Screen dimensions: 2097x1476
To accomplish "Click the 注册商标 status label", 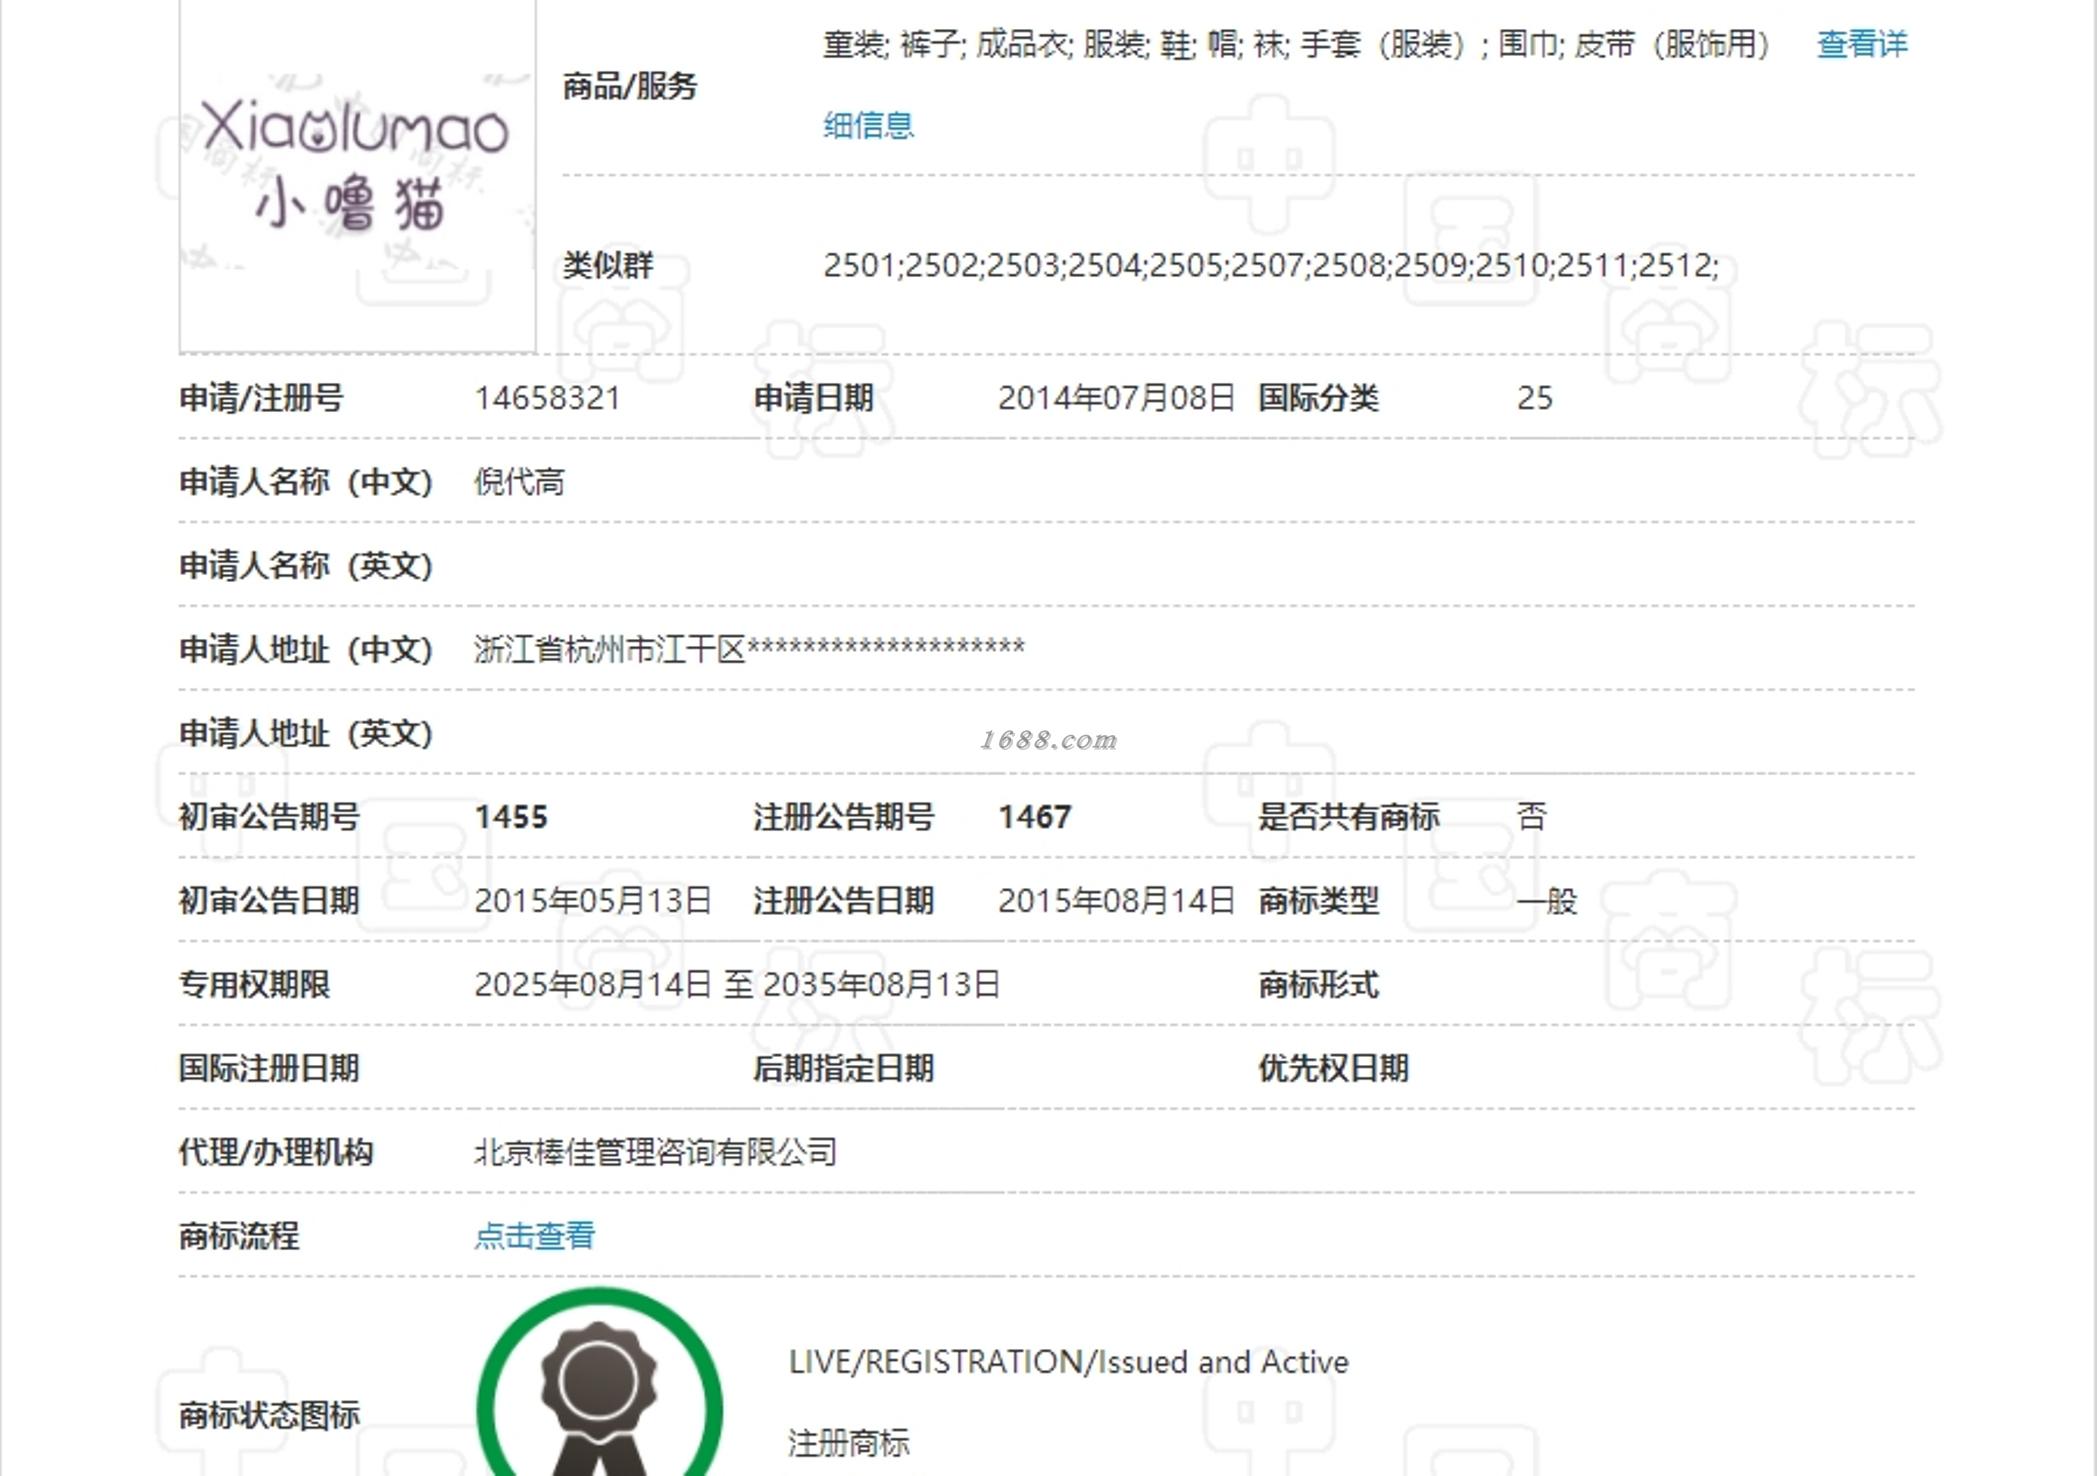I will [x=848, y=1443].
